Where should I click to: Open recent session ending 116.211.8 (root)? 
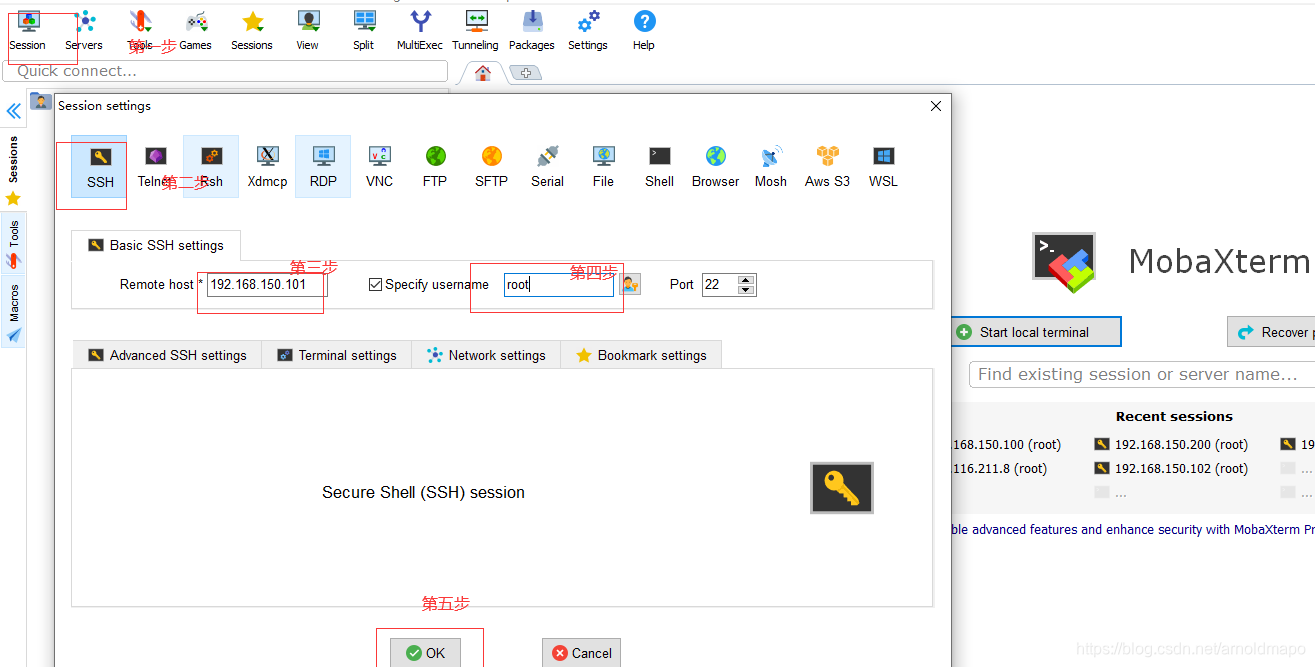click(x=999, y=469)
